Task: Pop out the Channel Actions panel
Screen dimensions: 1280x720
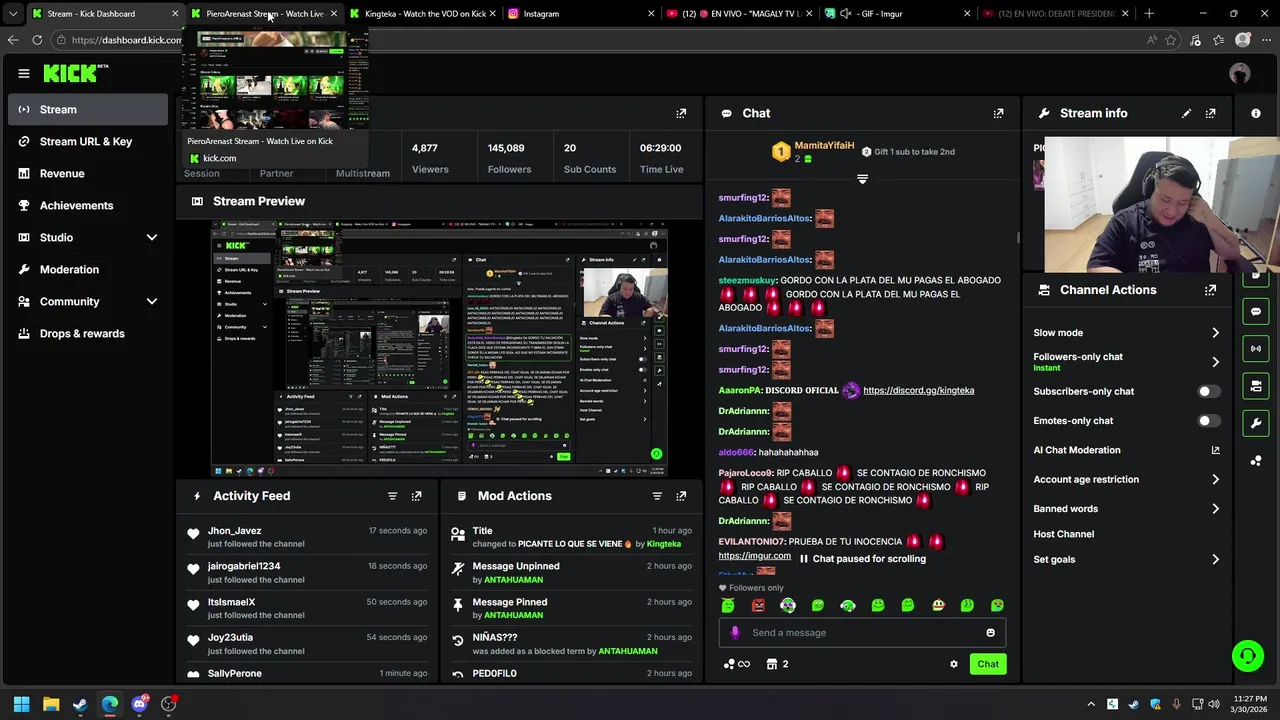Action: point(1210,290)
